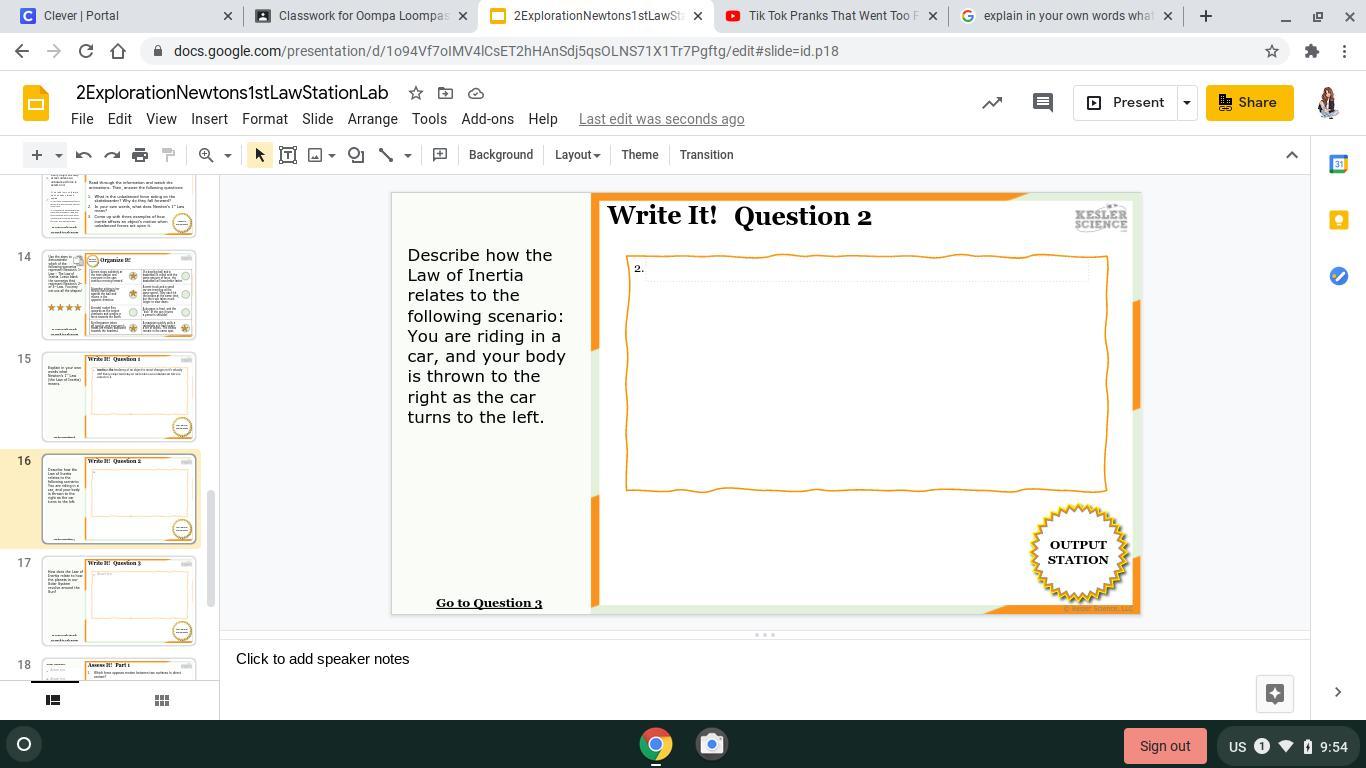Screen dimensions: 1366x768
Task: Open the ChromeOS launcher
Action: 24,744
